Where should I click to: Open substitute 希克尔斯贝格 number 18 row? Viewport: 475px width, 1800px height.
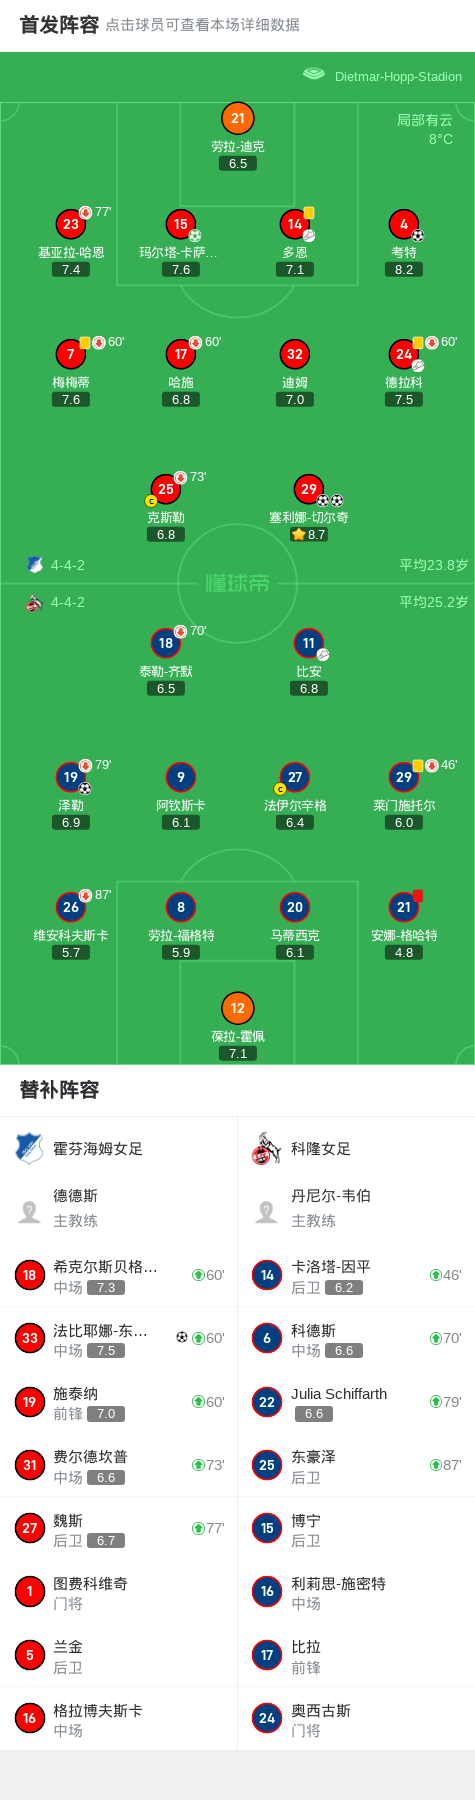pos(119,1275)
